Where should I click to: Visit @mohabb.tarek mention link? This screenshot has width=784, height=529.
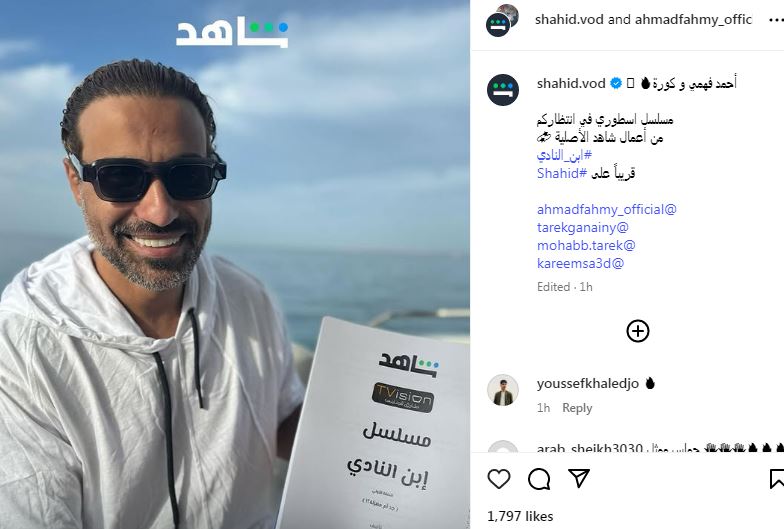586,245
